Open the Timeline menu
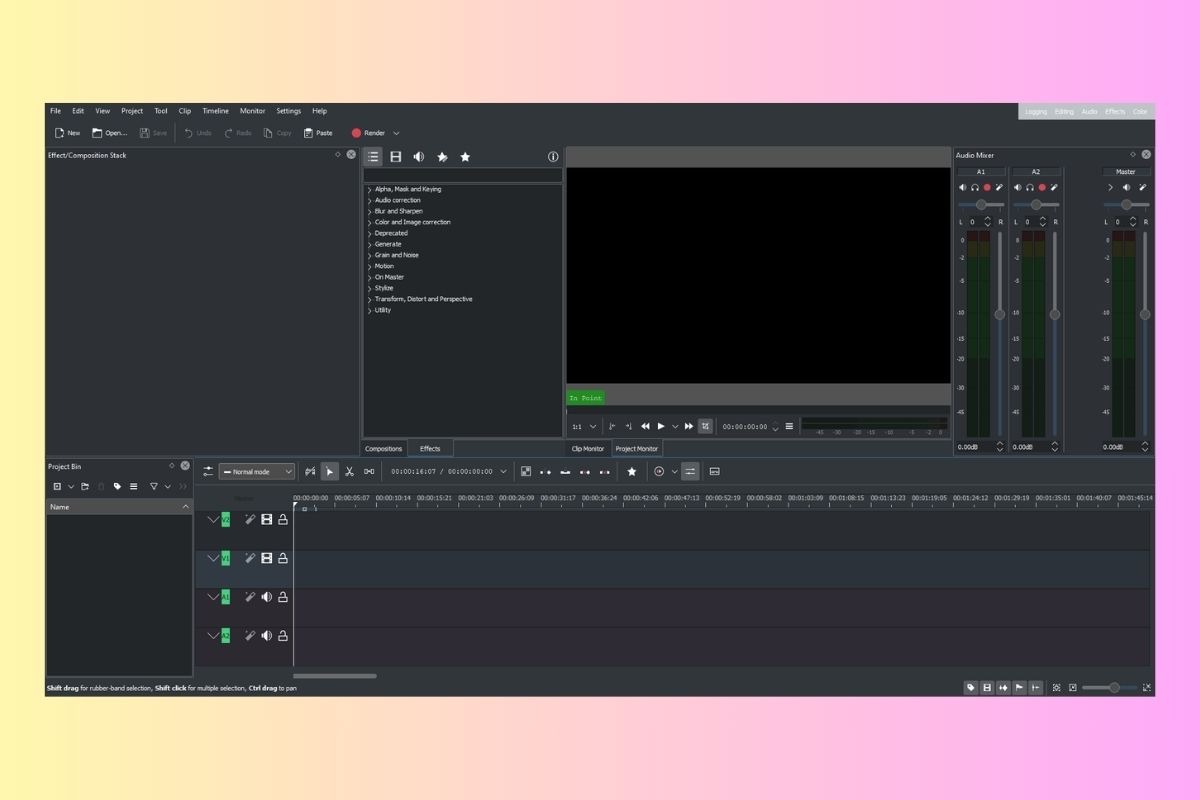Viewport: 1200px width, 800px height. point(215,111)
